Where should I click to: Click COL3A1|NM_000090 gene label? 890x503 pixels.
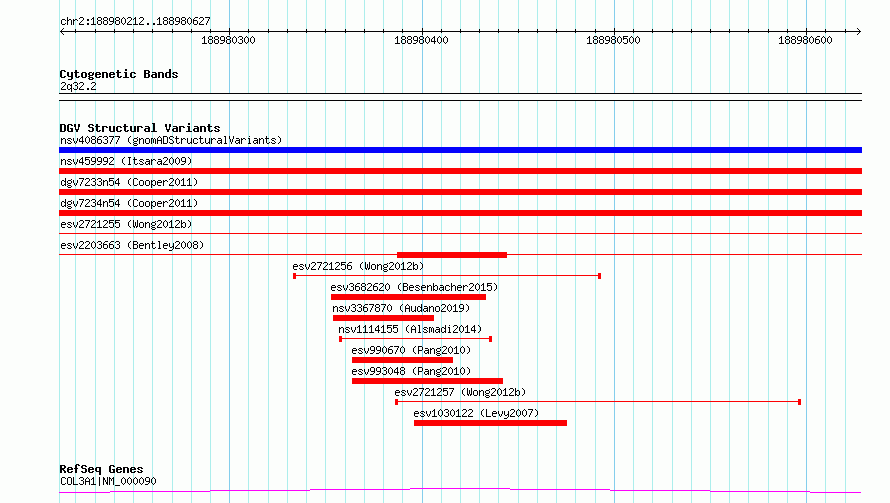pyautogui.click(x=108, y=481)
